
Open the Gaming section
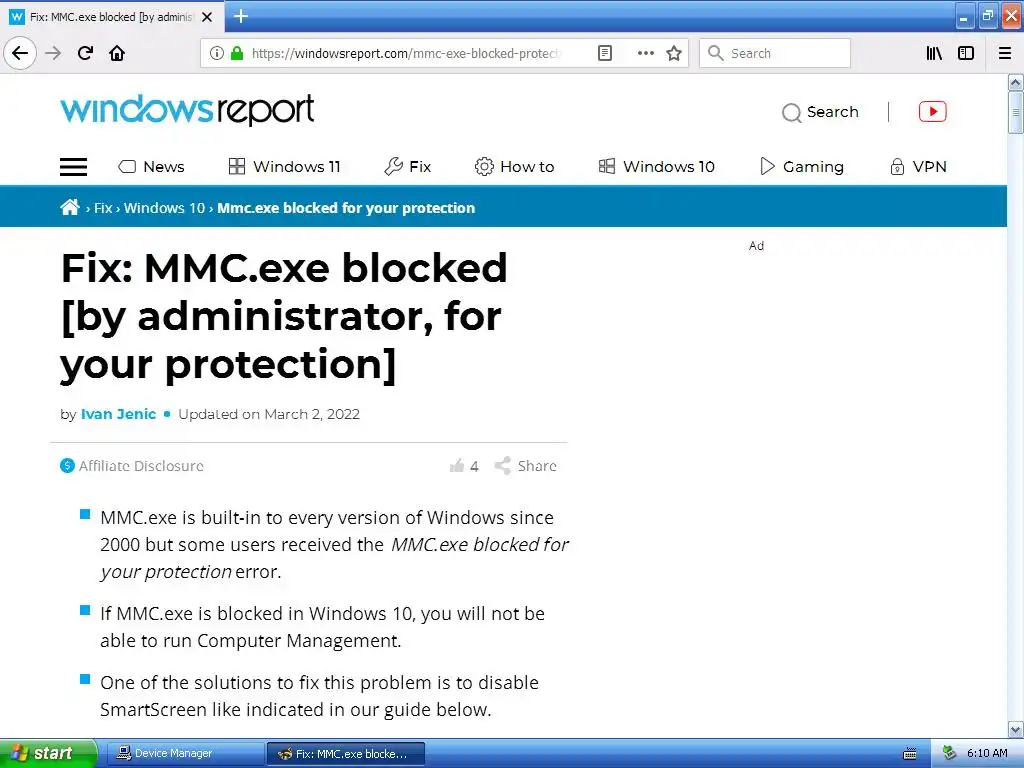[802, 167]
